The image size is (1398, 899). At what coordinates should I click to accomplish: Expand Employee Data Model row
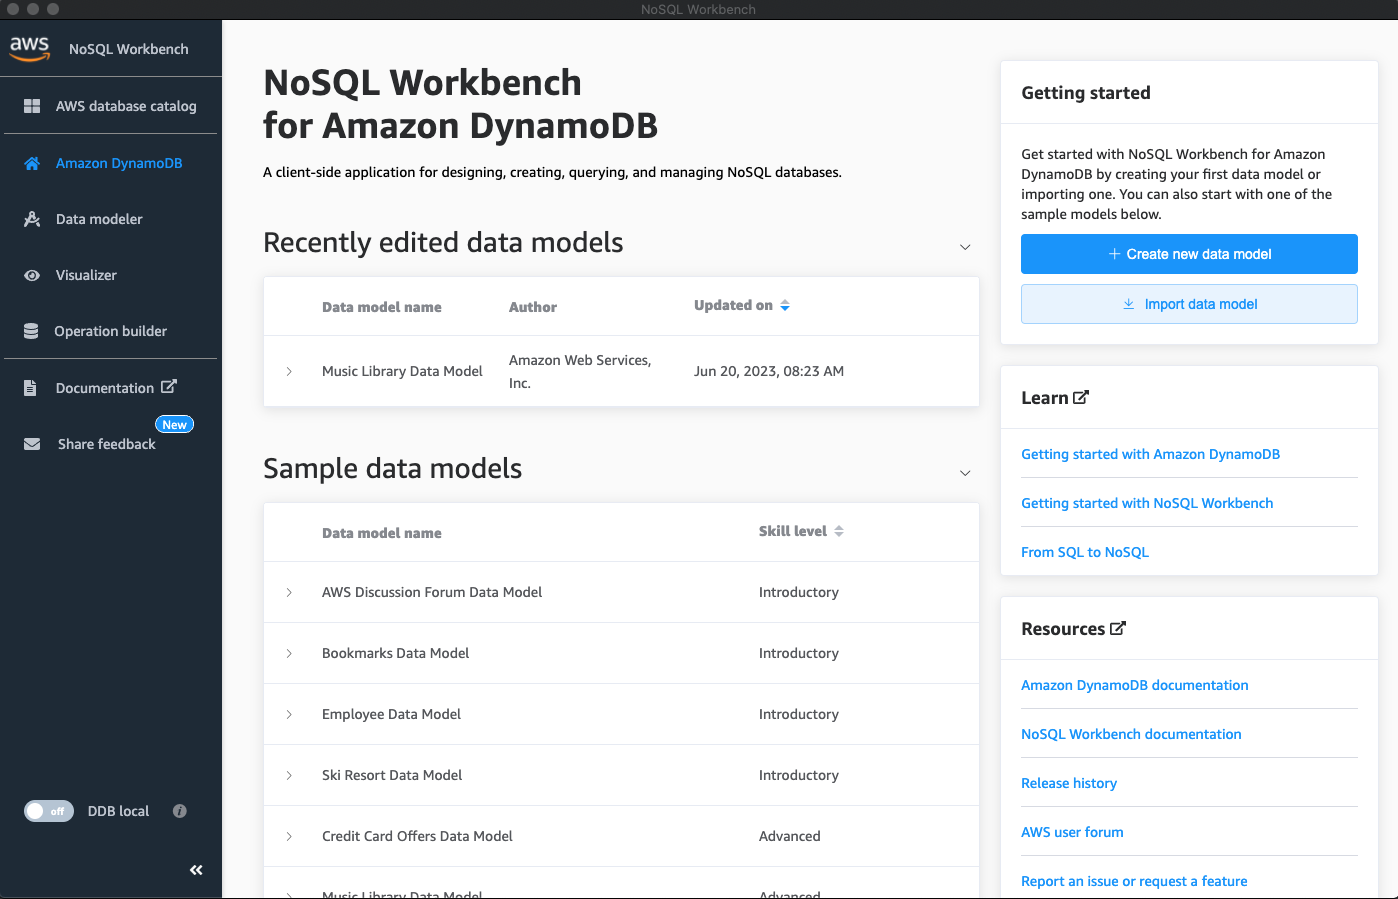[289, 714]
